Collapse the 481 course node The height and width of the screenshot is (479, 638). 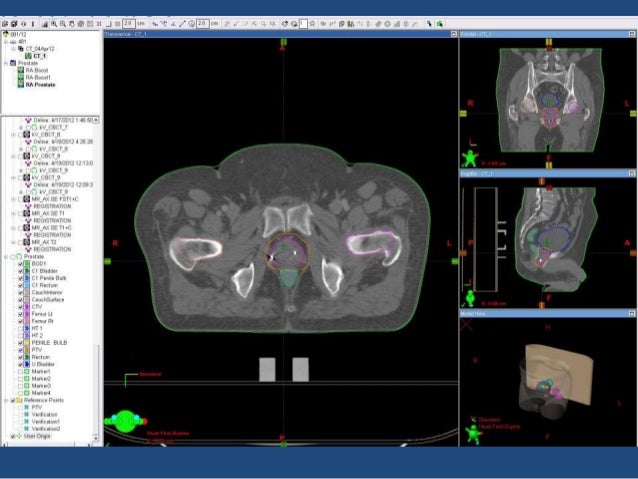point(6,42)
